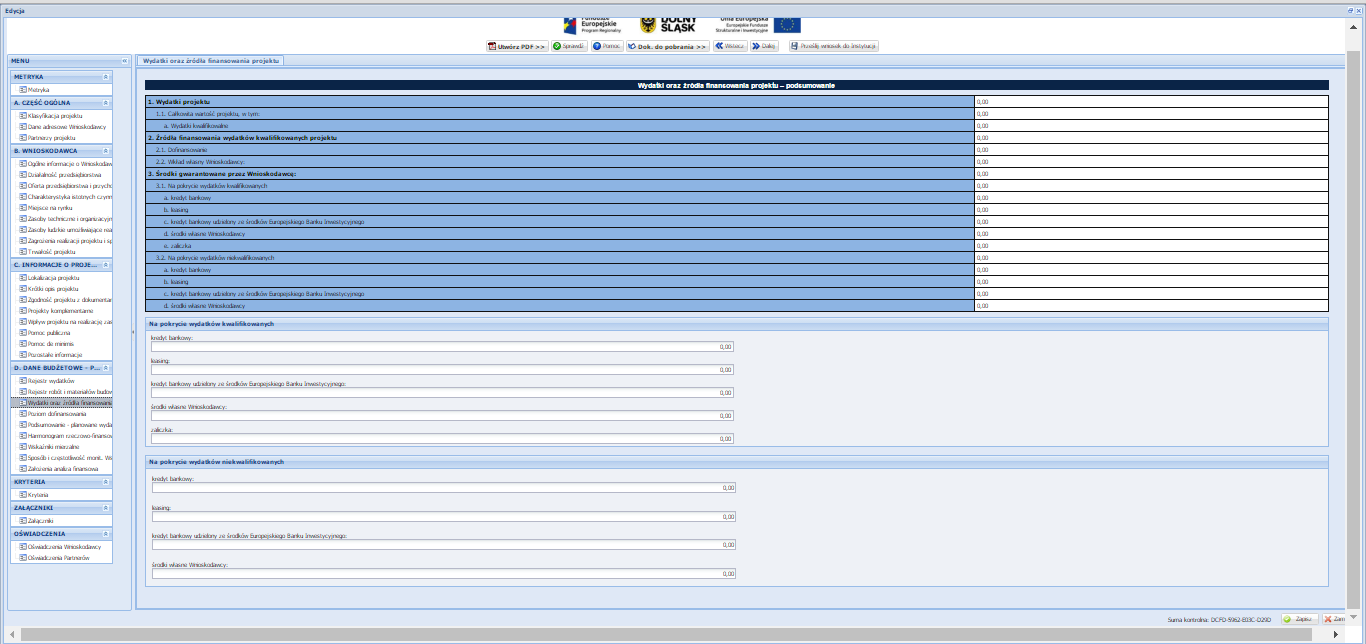Open Zasoby ludzkie item
1366x644 pixels.
tap(66, 229)
